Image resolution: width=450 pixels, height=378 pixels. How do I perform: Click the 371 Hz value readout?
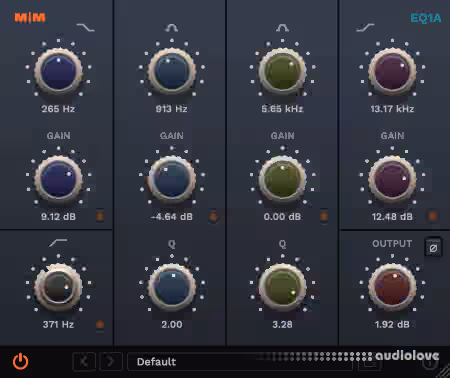click(58, 324)
